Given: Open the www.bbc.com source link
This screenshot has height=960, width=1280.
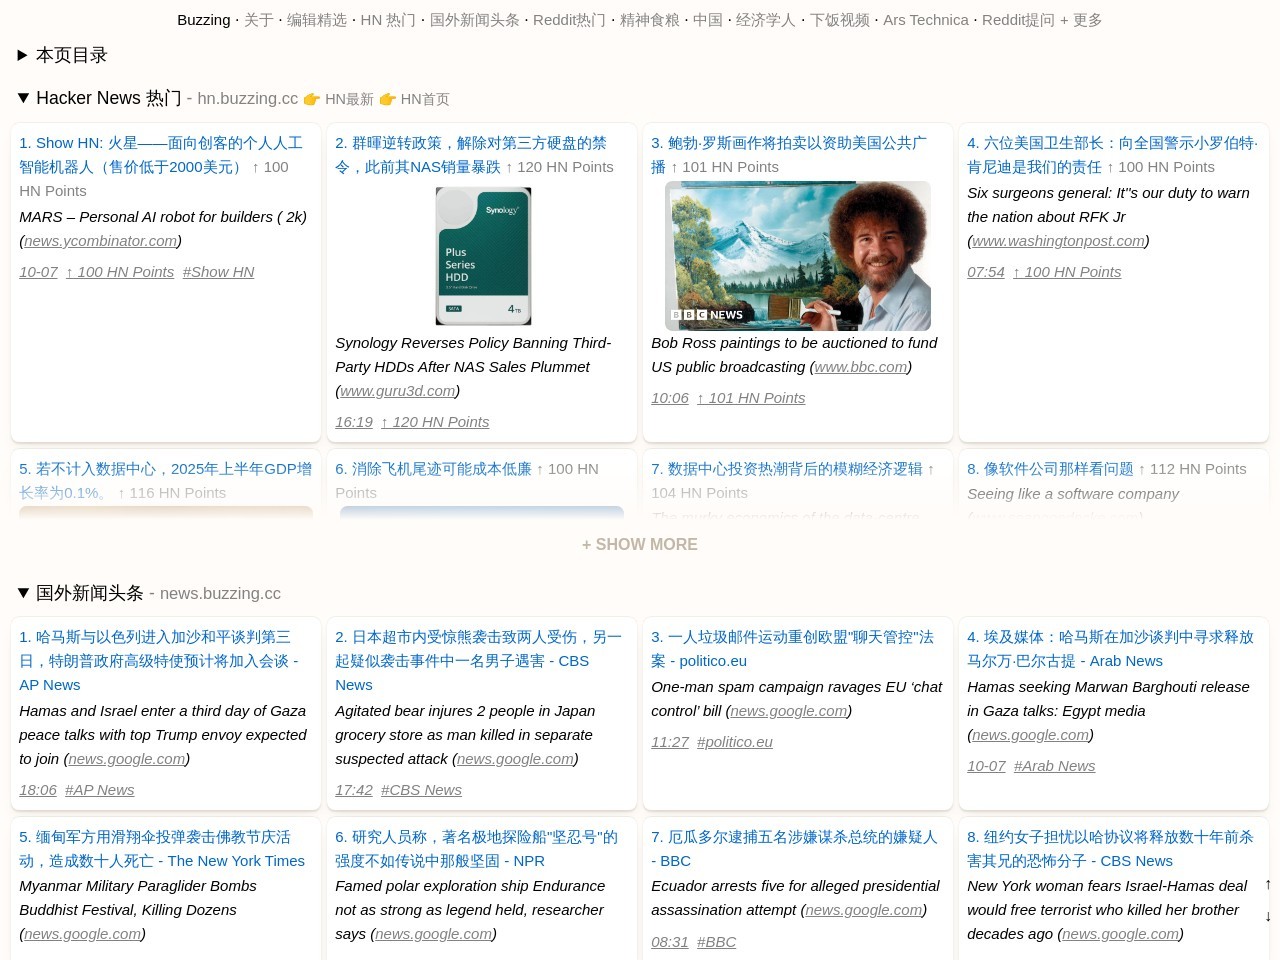Looking at the screenshot, I should [x=860, y=367].
